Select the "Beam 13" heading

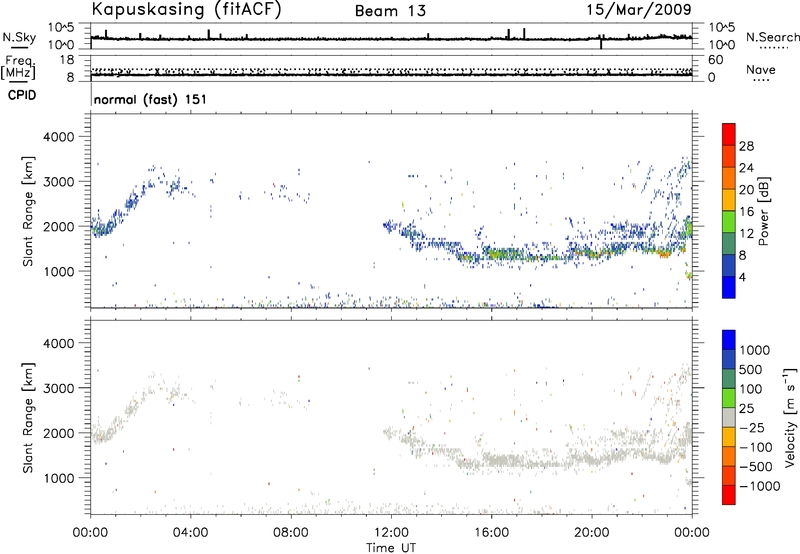[x=390, y=11]
